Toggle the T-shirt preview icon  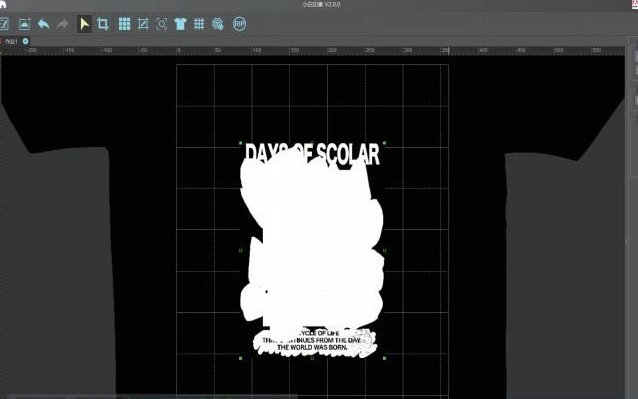[180, 24]
